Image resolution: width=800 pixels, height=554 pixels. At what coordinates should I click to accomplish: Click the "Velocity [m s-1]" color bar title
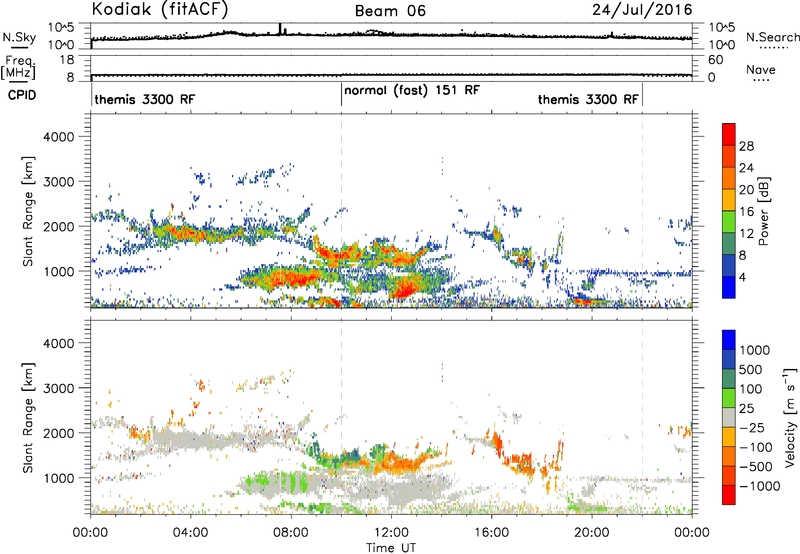coord(790,417)
